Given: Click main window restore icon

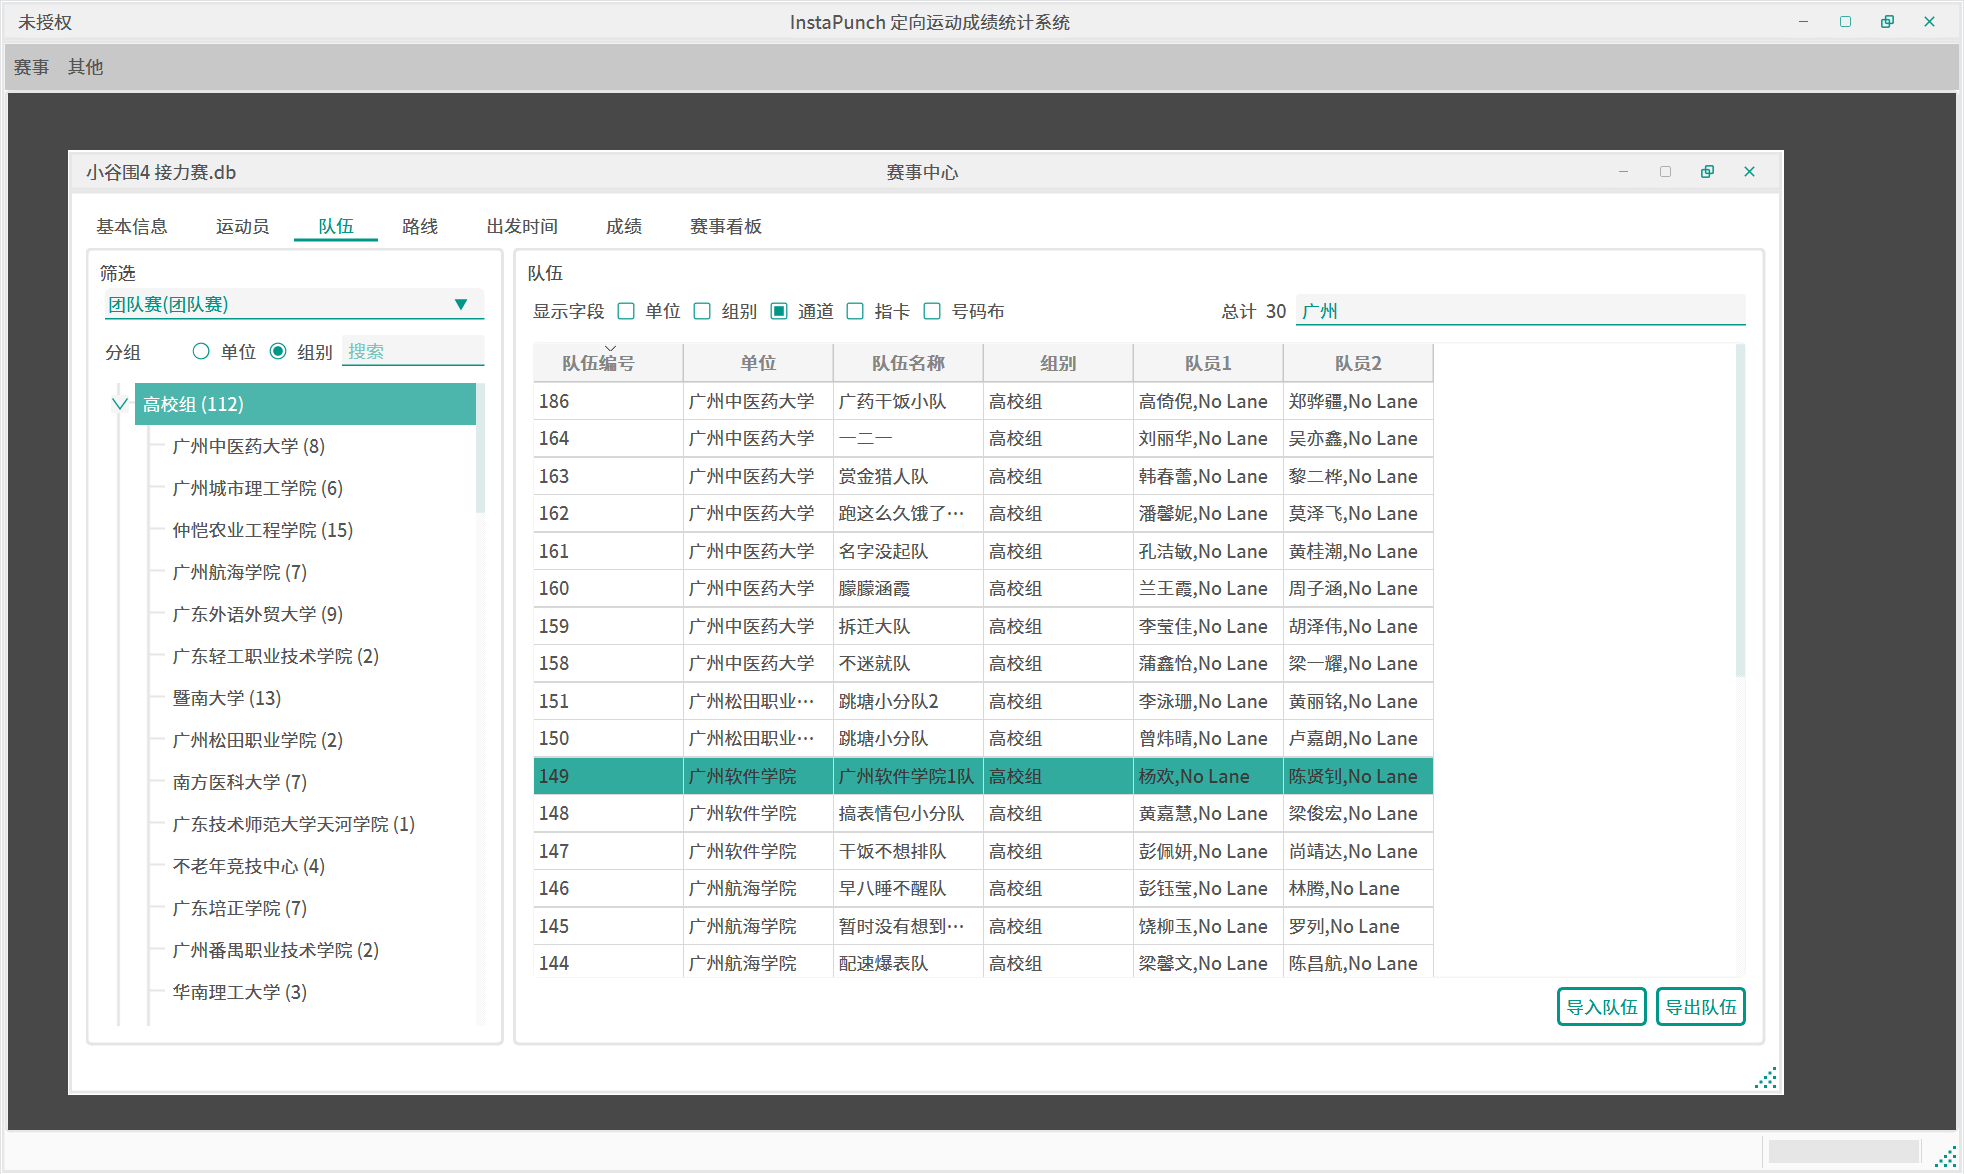Looking at the screenshot, I should (x=1887, y=22).
